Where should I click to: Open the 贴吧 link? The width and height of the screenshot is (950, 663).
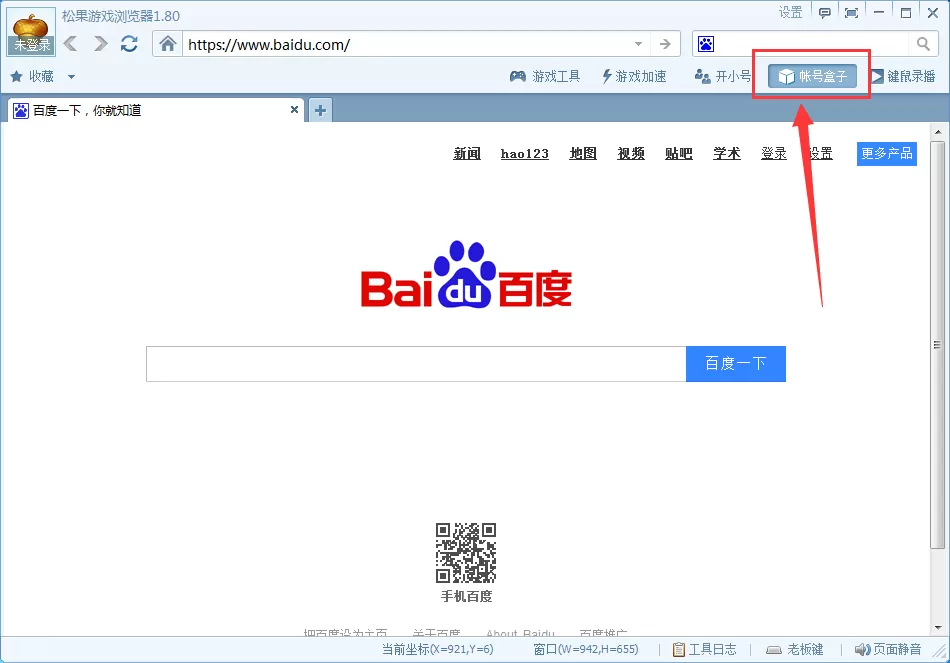[x=679, y=154]
